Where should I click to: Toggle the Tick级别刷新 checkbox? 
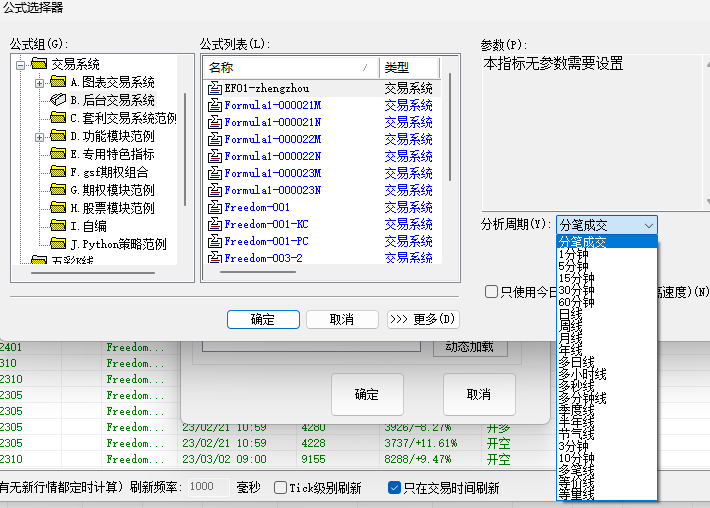[280, 488]
